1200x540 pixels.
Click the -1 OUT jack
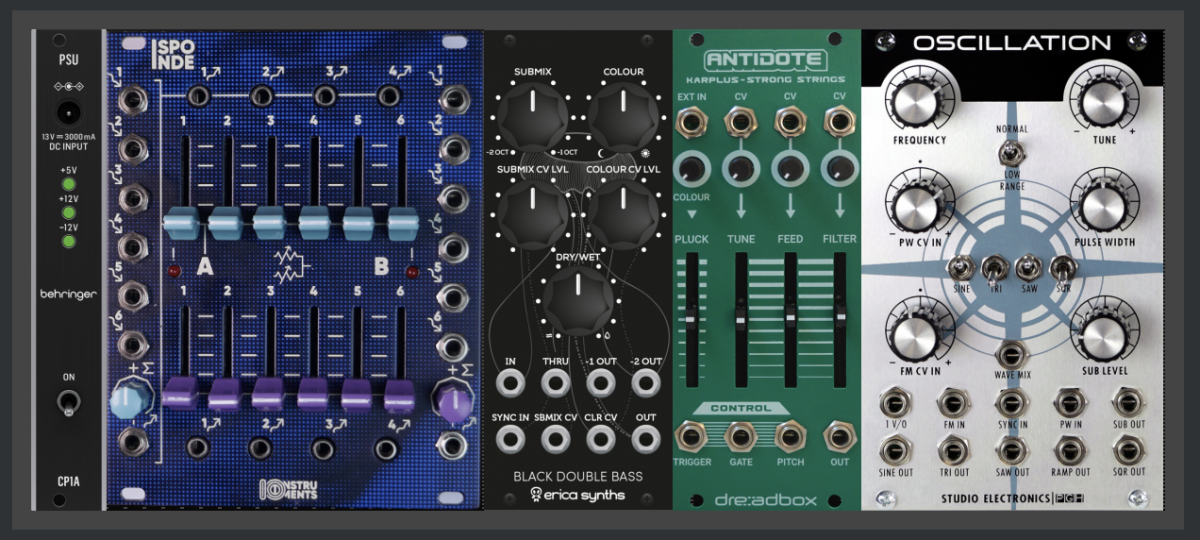click(600, 382)
